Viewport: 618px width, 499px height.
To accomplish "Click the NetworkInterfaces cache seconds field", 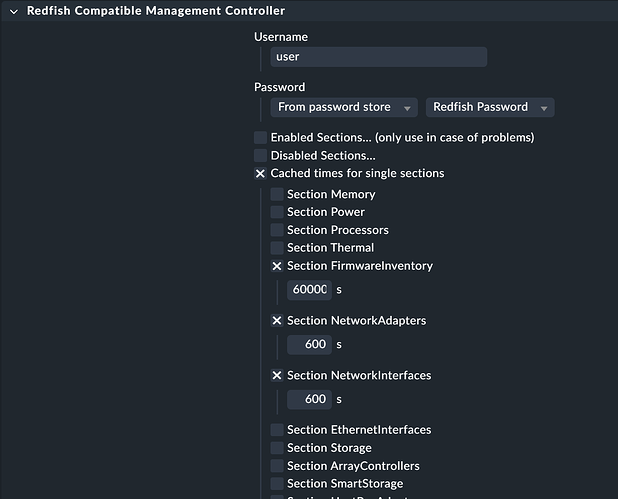I will 309,399.
